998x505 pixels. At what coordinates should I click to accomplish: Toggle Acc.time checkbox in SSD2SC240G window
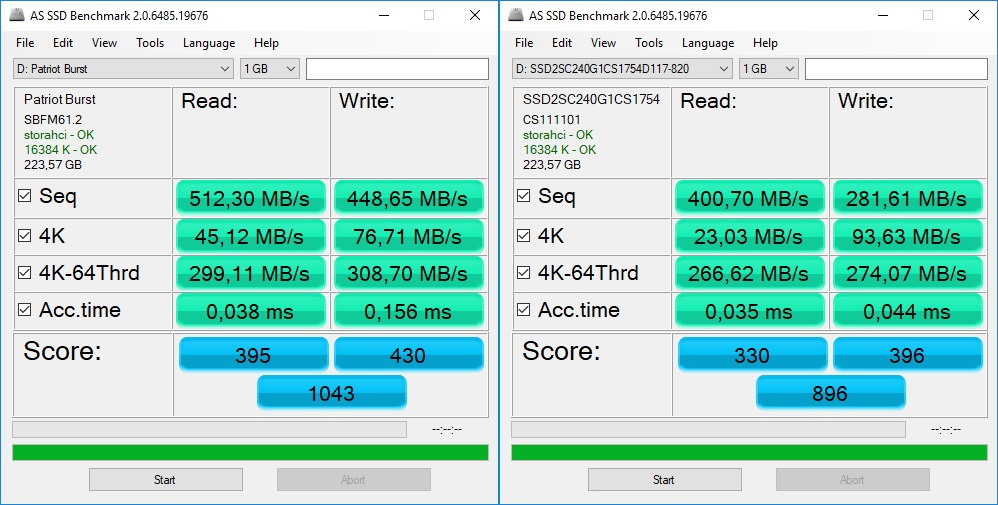point(523,309)
